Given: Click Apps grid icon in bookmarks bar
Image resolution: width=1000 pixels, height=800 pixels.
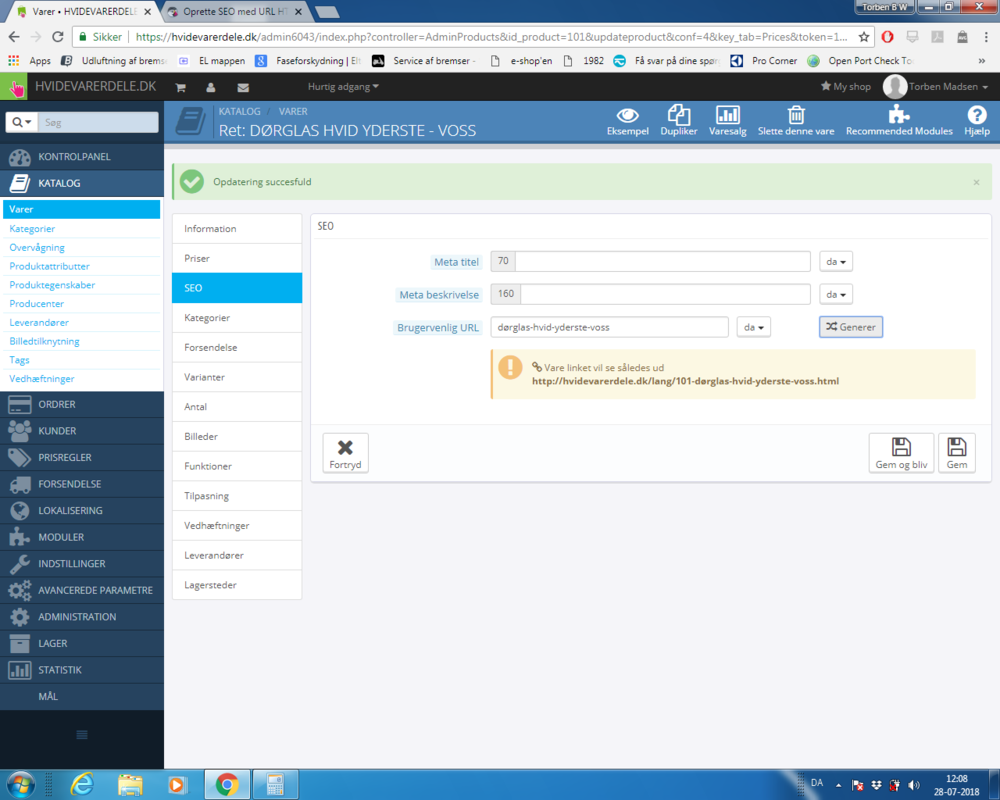Looking at the screenshot, I should [x=13, y=61].
